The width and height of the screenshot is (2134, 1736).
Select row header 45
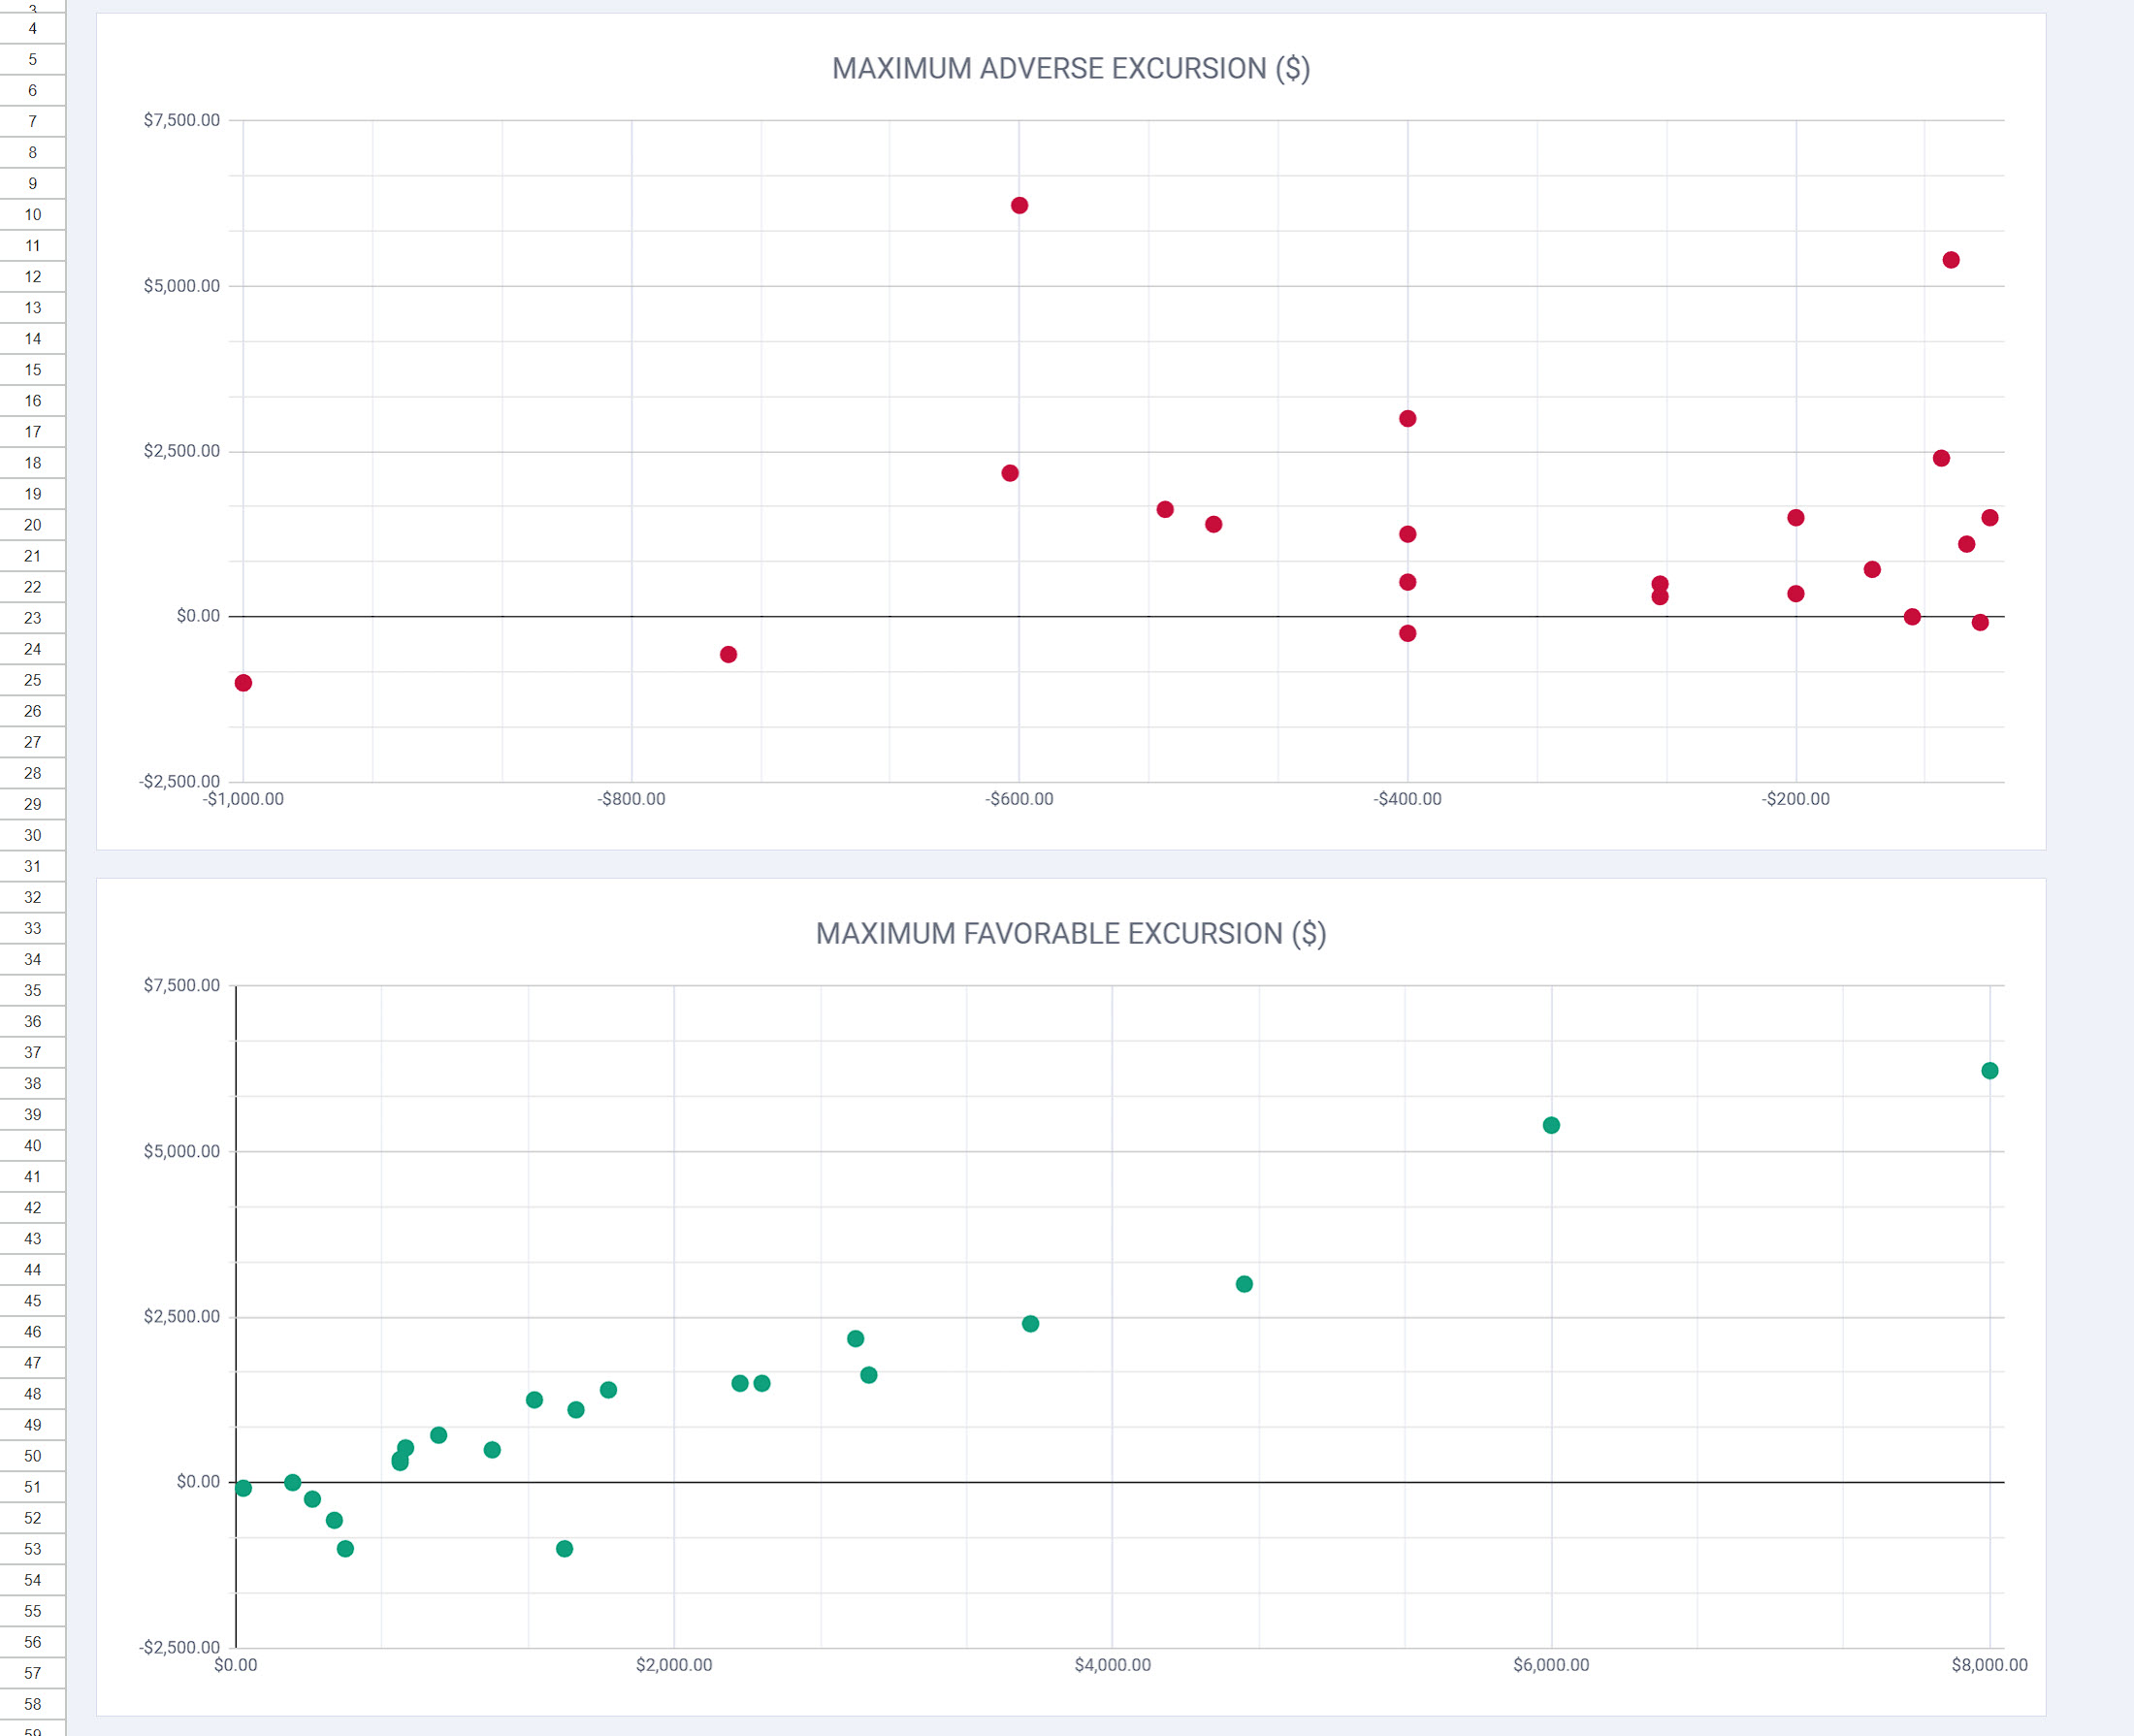click(x=33, y=1300)
